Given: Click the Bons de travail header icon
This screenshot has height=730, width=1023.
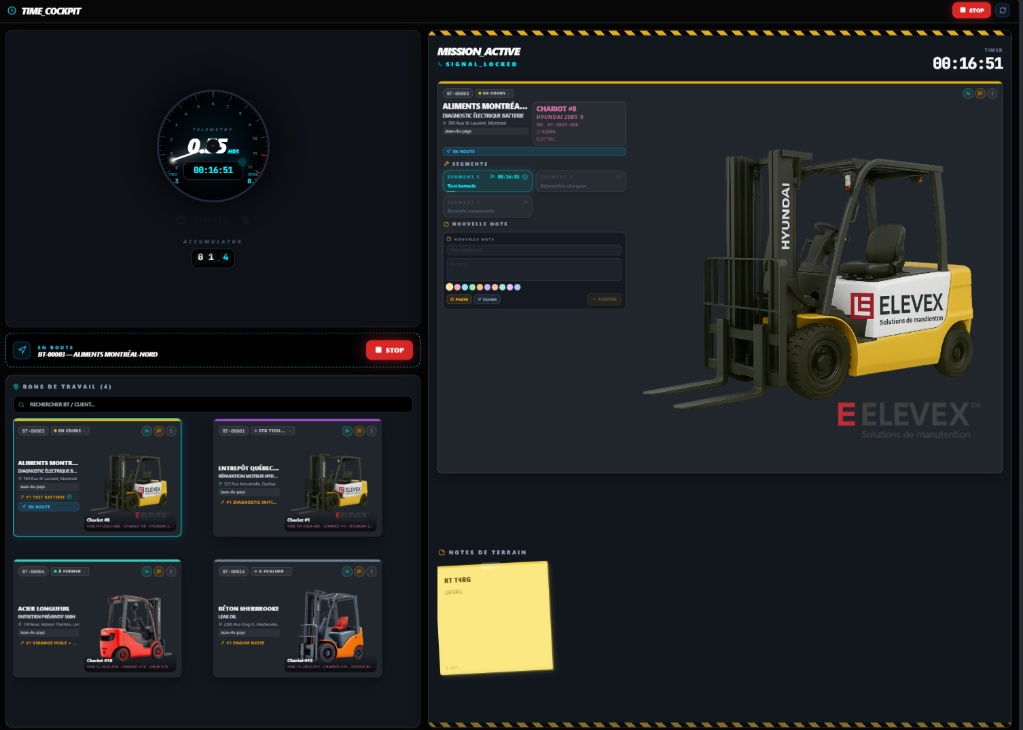Looking at the screenshot, I should [x=16, y=387].
